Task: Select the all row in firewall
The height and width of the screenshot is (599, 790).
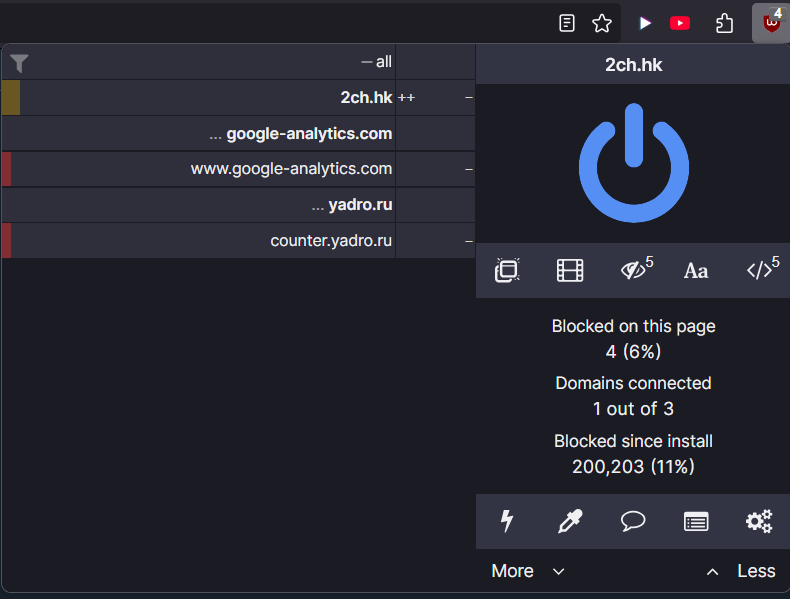Action: click(x=199, y=62)
